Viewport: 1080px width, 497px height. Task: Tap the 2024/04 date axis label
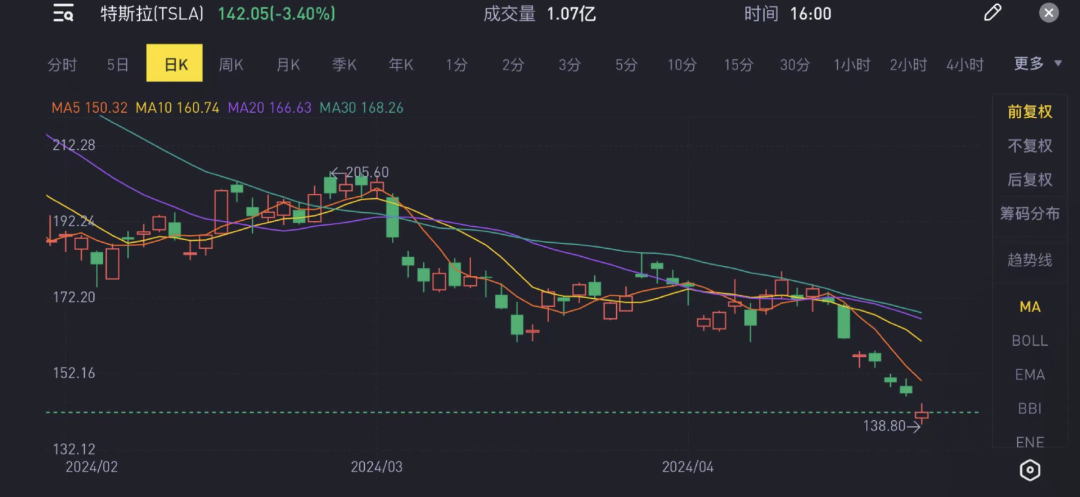[x=688, y=467]
